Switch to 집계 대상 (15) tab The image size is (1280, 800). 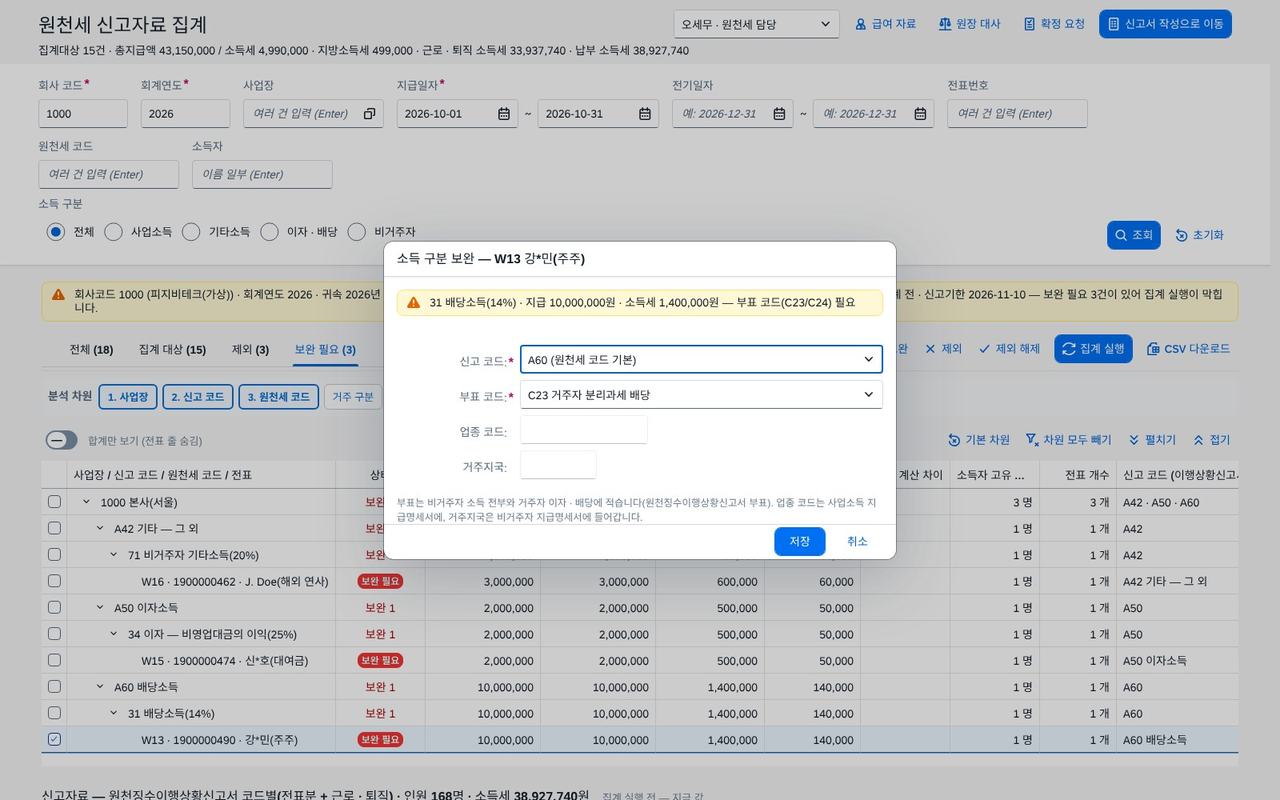click(172, 350)
